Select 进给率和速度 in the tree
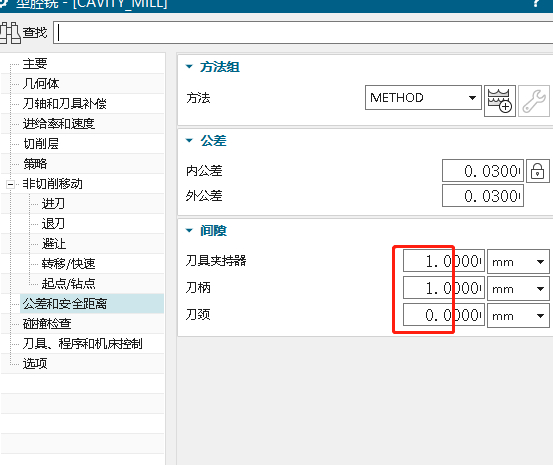Image resolution: width=553 pixels, height=465 pixels. (59, 124)
